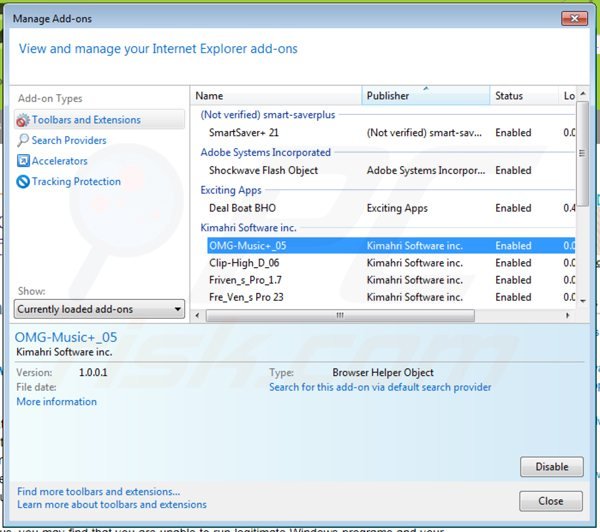Select the Clip-High_D_06 add-on
The width and height of the screenshot is (600, 532).
point(391,263)
